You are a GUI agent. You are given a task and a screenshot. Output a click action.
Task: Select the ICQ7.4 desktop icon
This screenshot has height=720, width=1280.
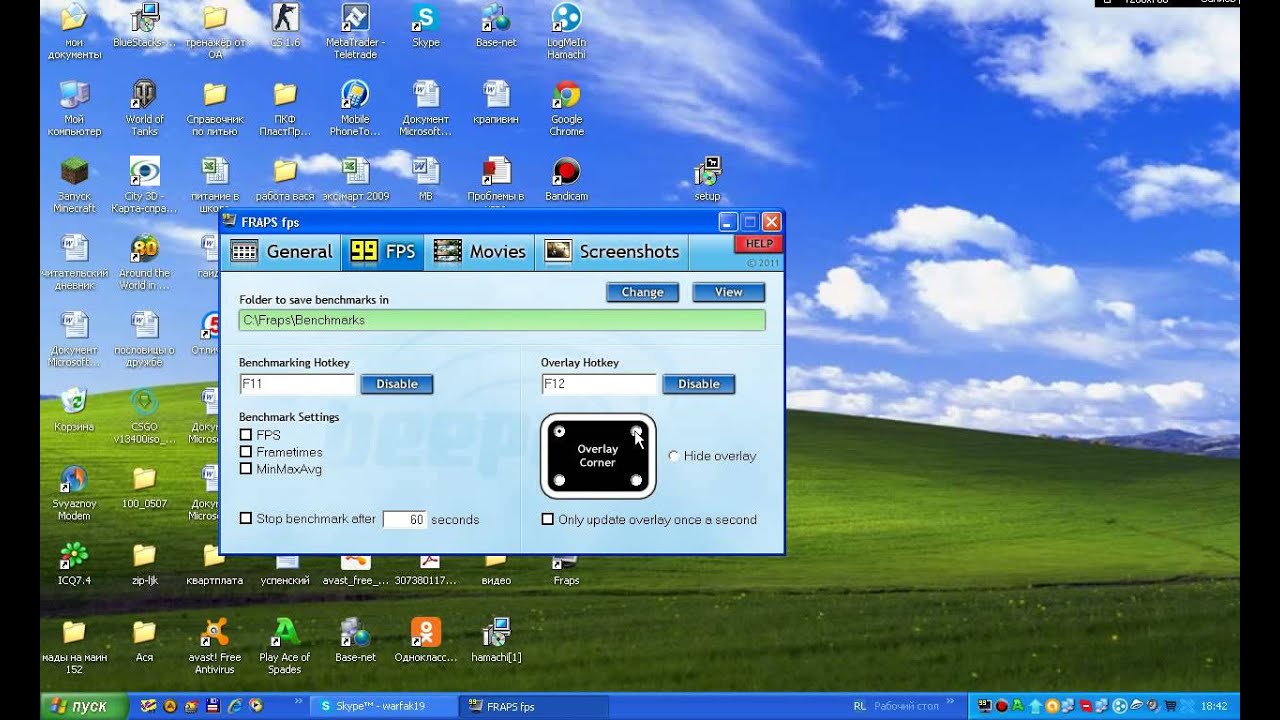(x=74, y=563)
